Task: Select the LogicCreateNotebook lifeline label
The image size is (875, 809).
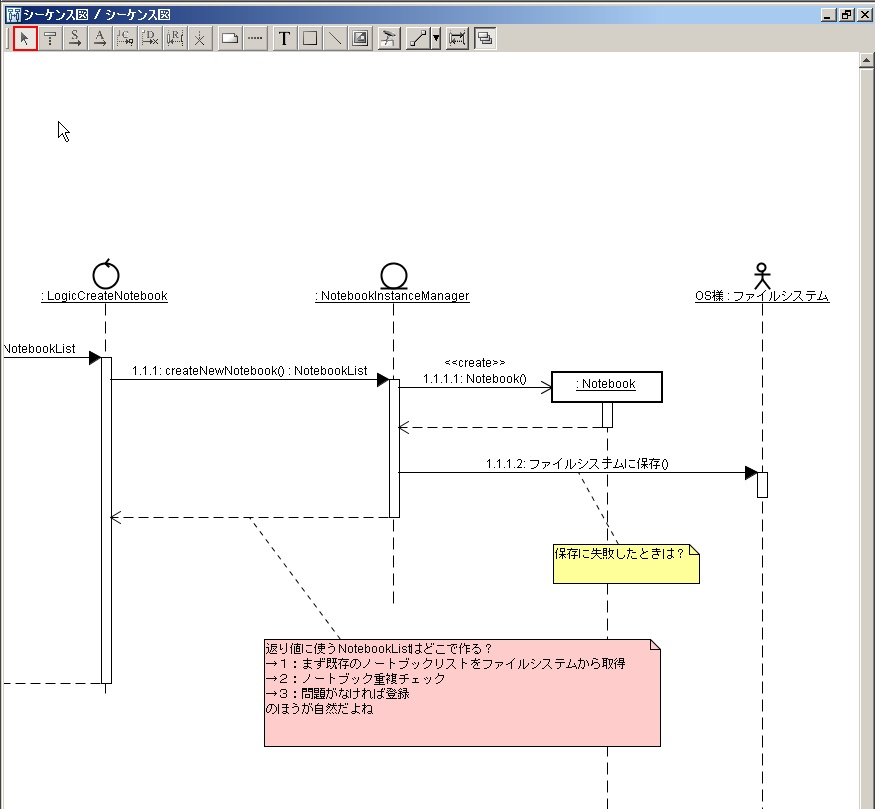Action: tap(104, 296)
